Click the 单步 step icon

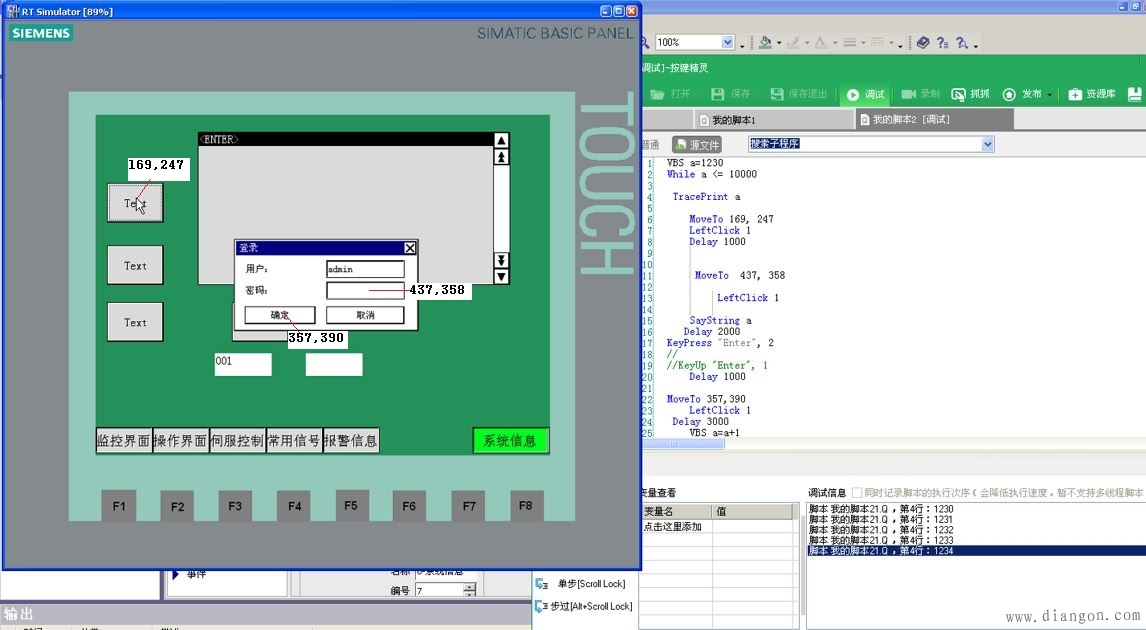click(541, 584)
